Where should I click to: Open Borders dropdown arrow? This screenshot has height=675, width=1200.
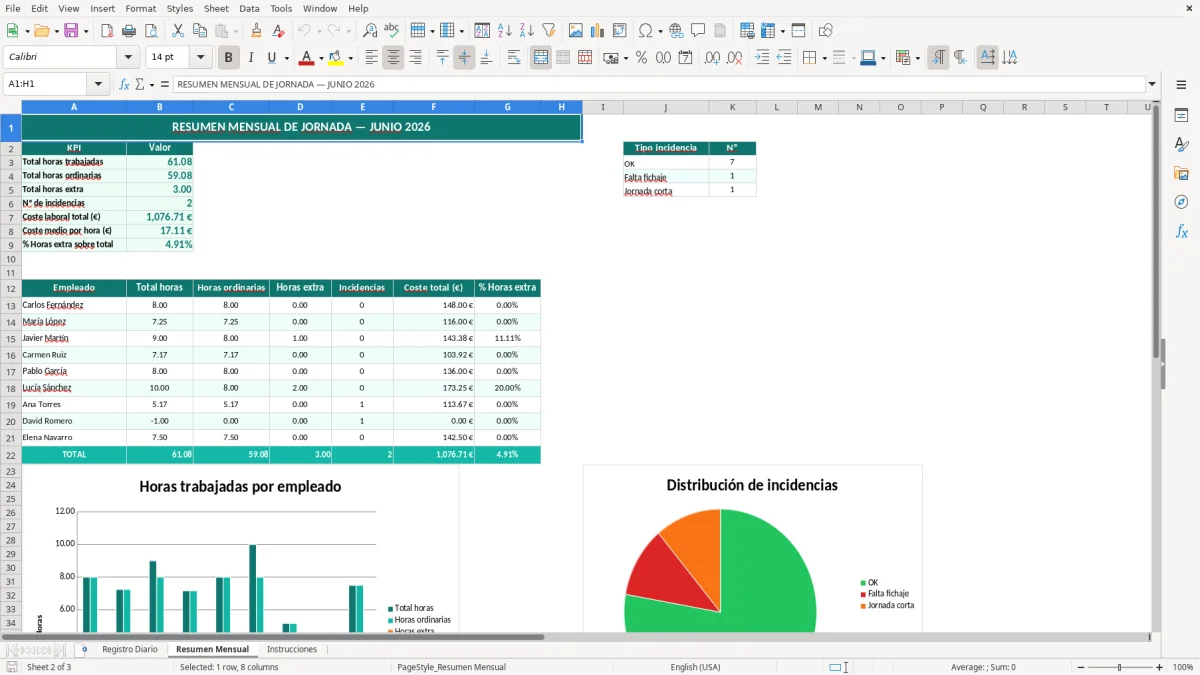coord(824,58)
